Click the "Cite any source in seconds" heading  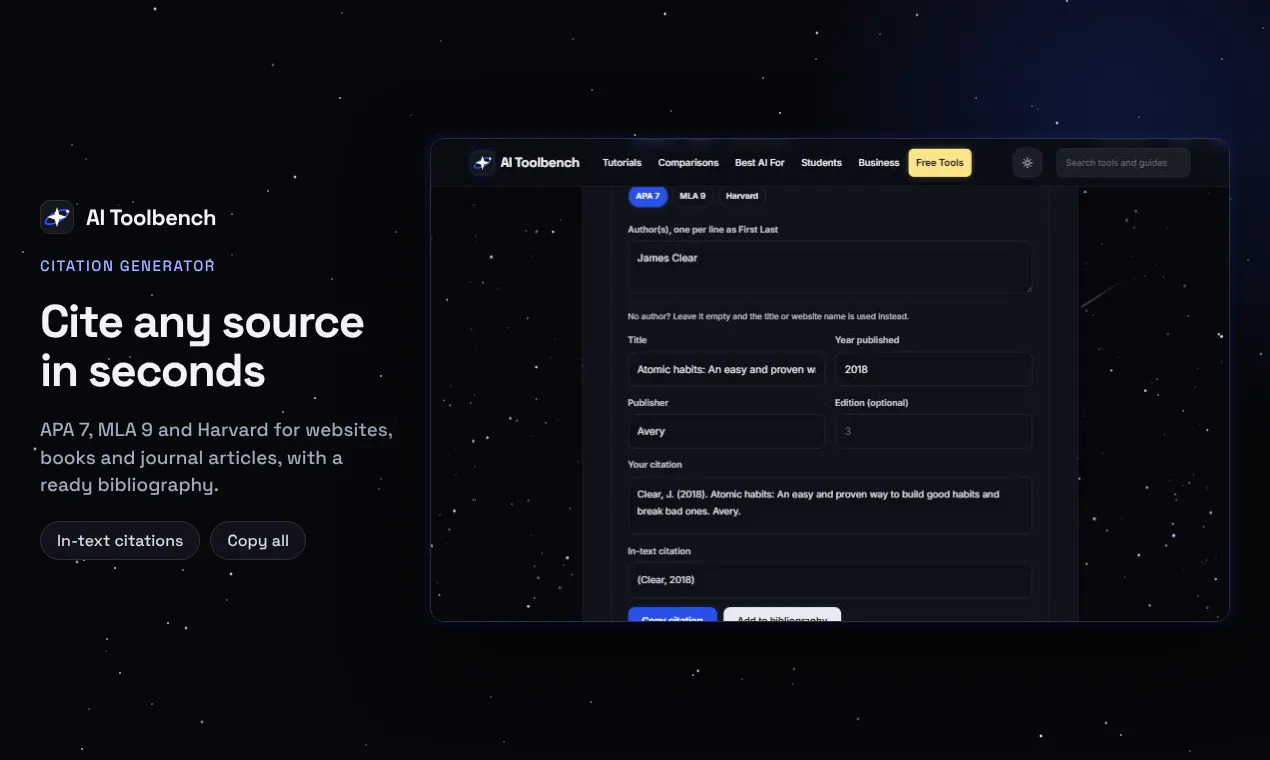coord(202,346)
